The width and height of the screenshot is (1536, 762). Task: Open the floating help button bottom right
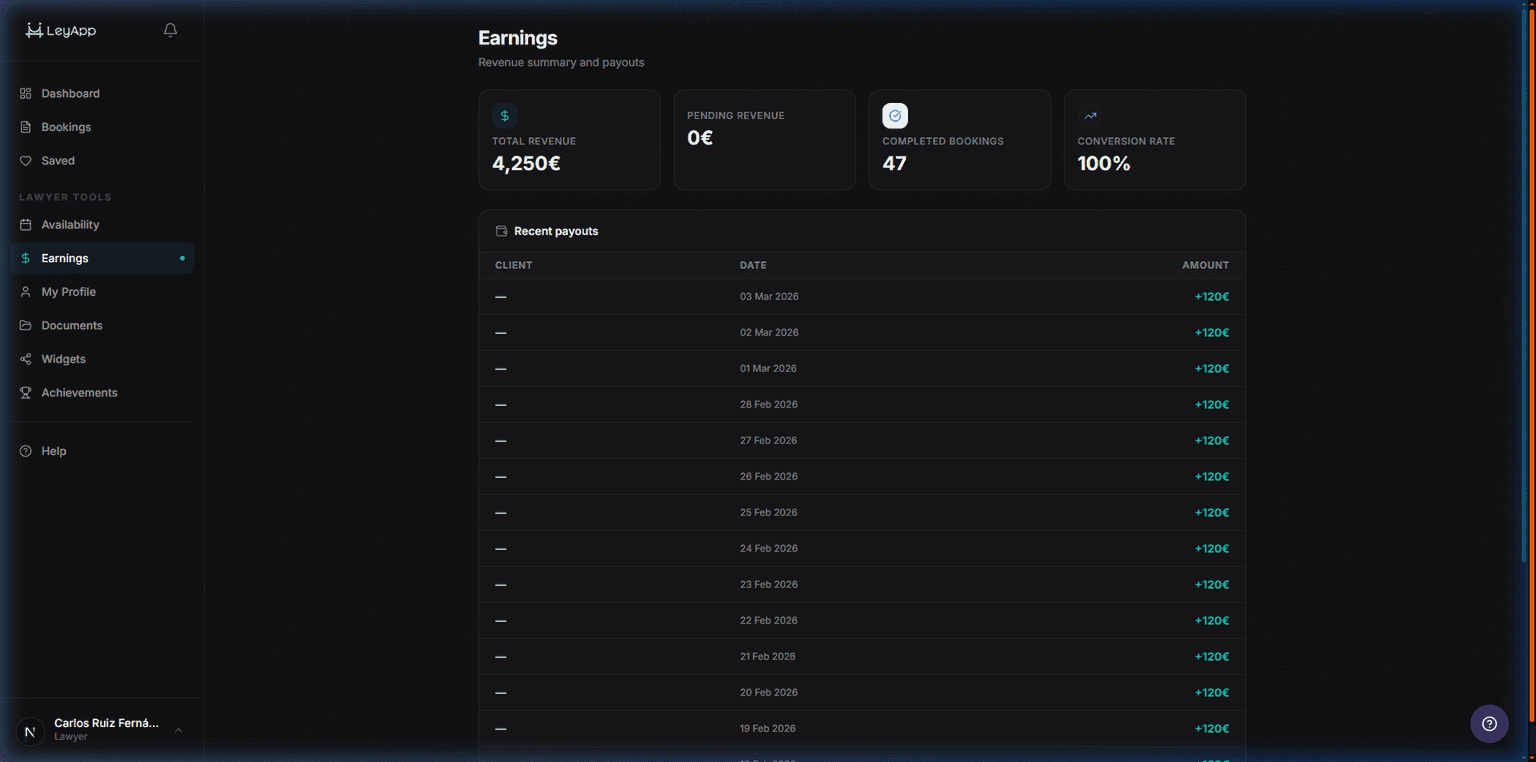pyautogui.click(x=1489, y=723)
